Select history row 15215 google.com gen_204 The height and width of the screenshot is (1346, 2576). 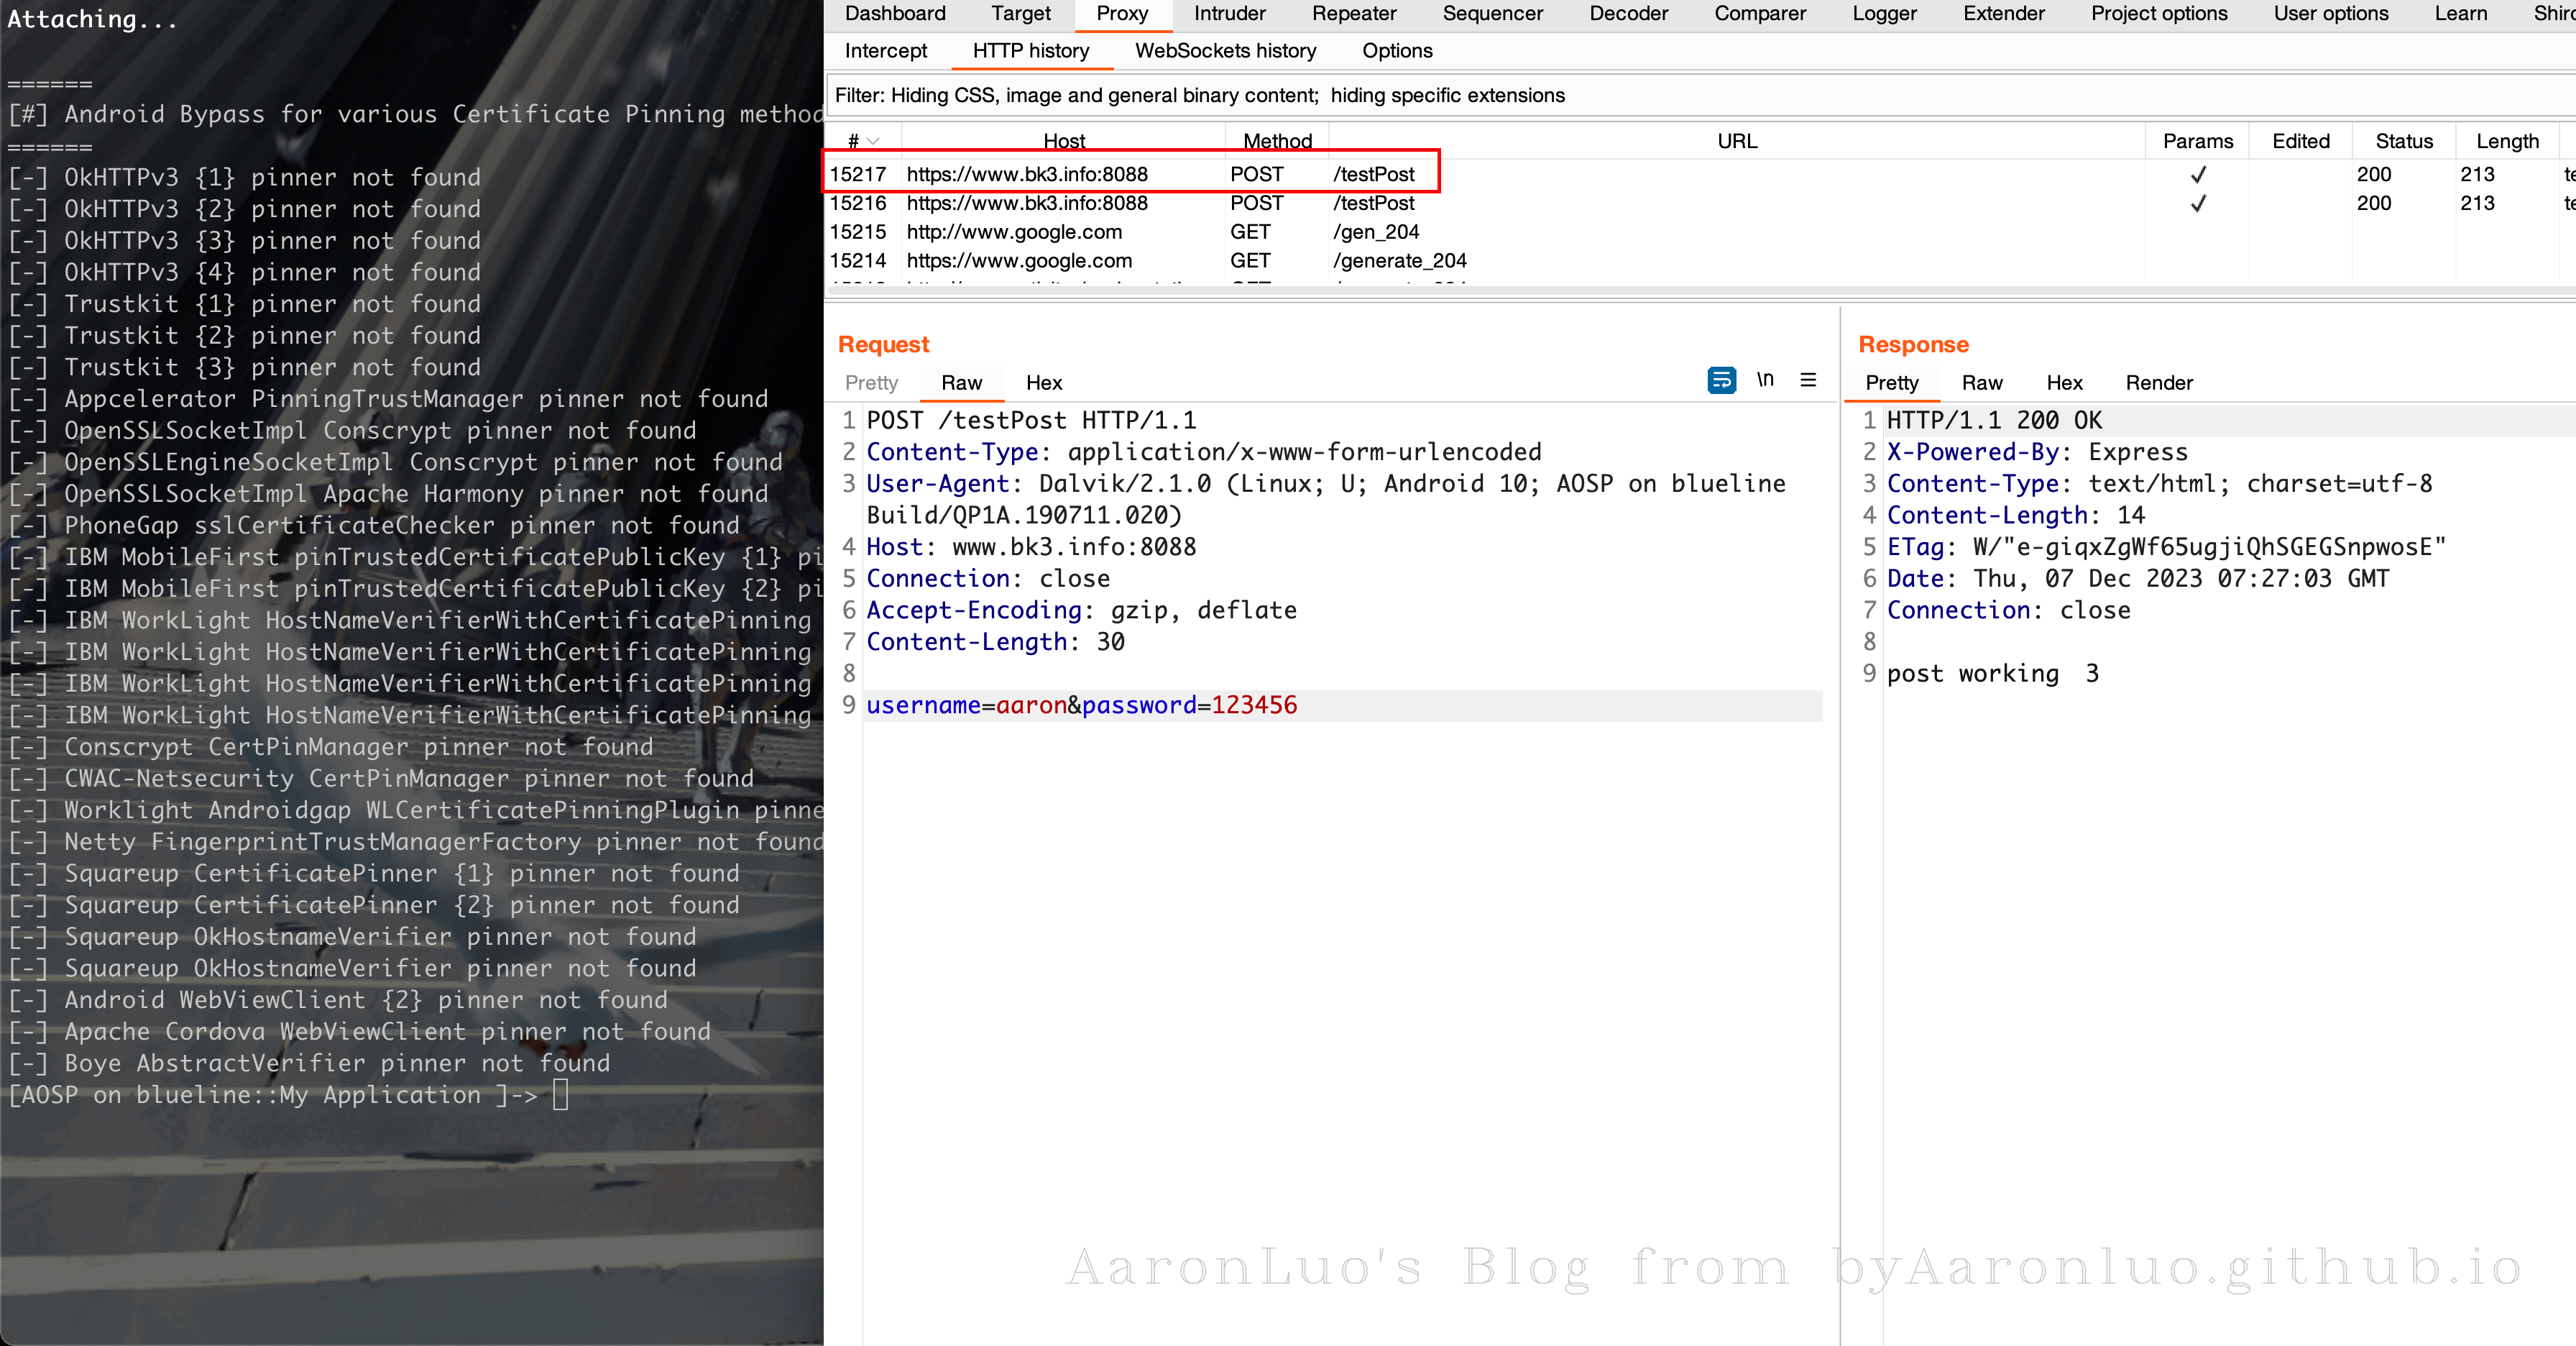(1013, 232)
